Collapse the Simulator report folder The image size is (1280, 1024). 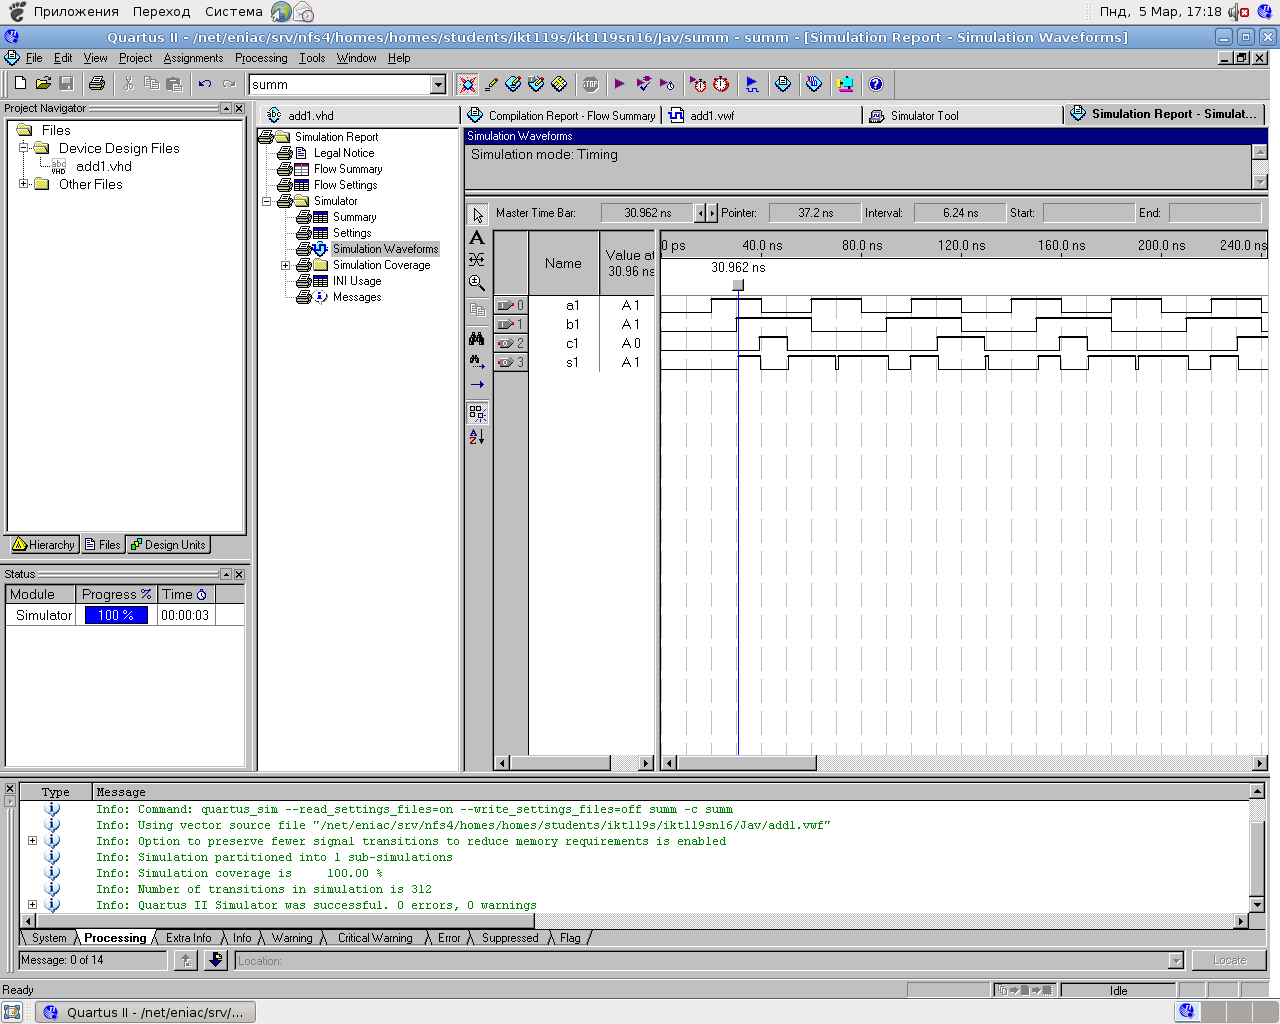[x=267, y=201]
